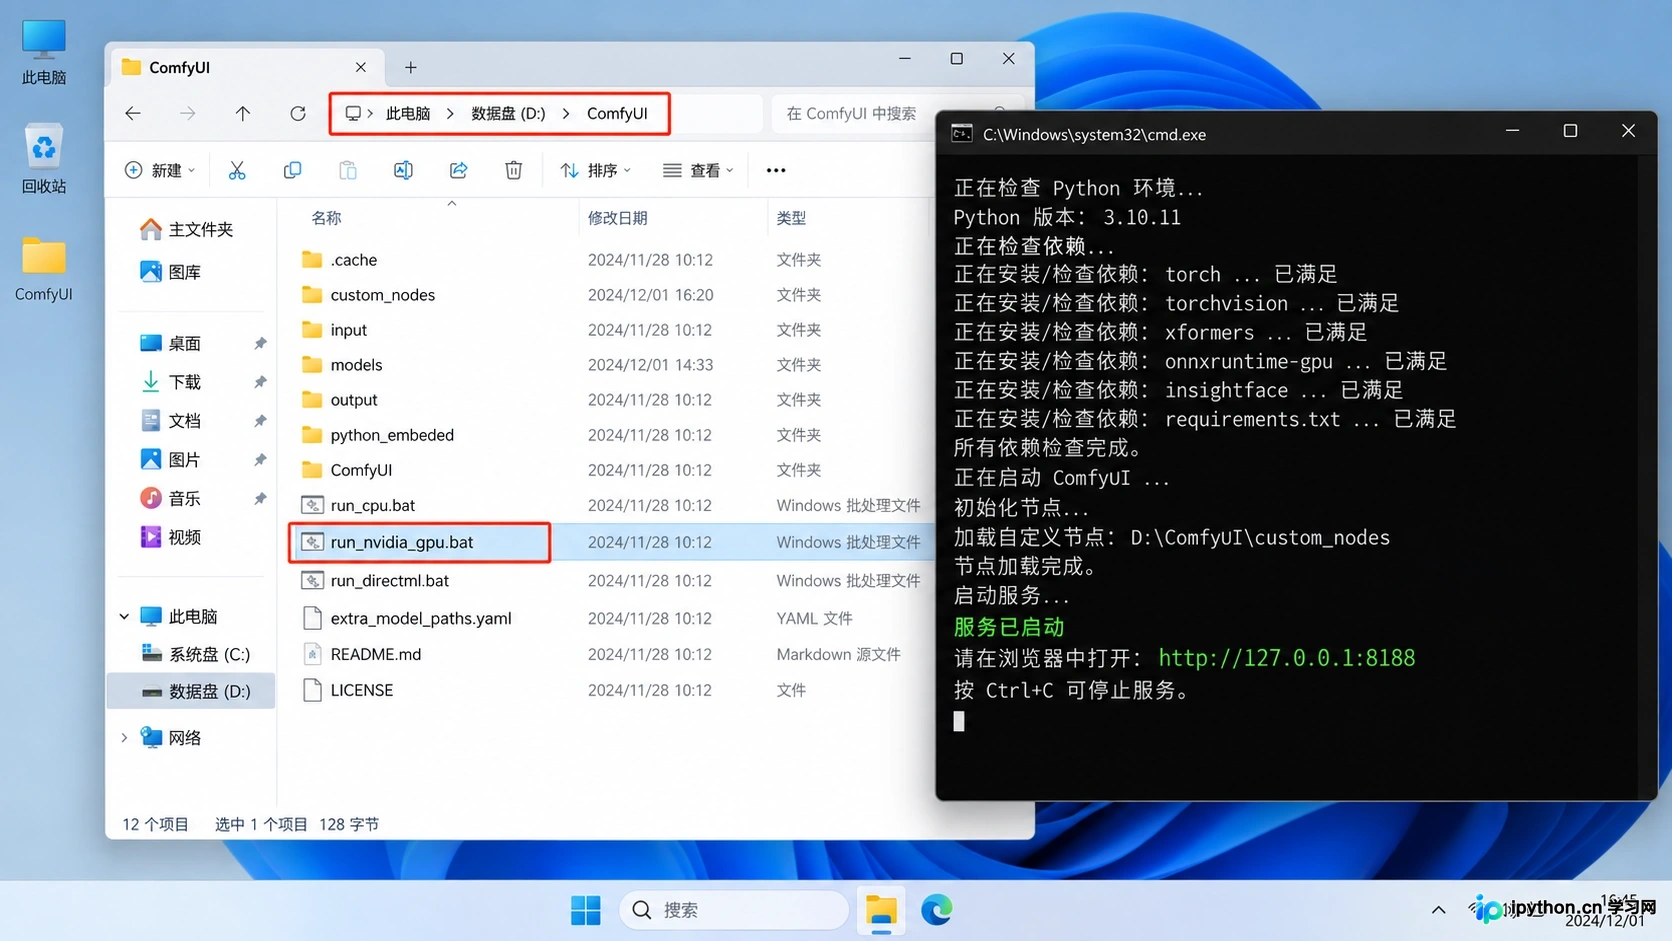Image resolution: width=1672 pixels, height=941 pixels.
Task: Close the ComfyUI explorer tab
Action: [360, 68]
